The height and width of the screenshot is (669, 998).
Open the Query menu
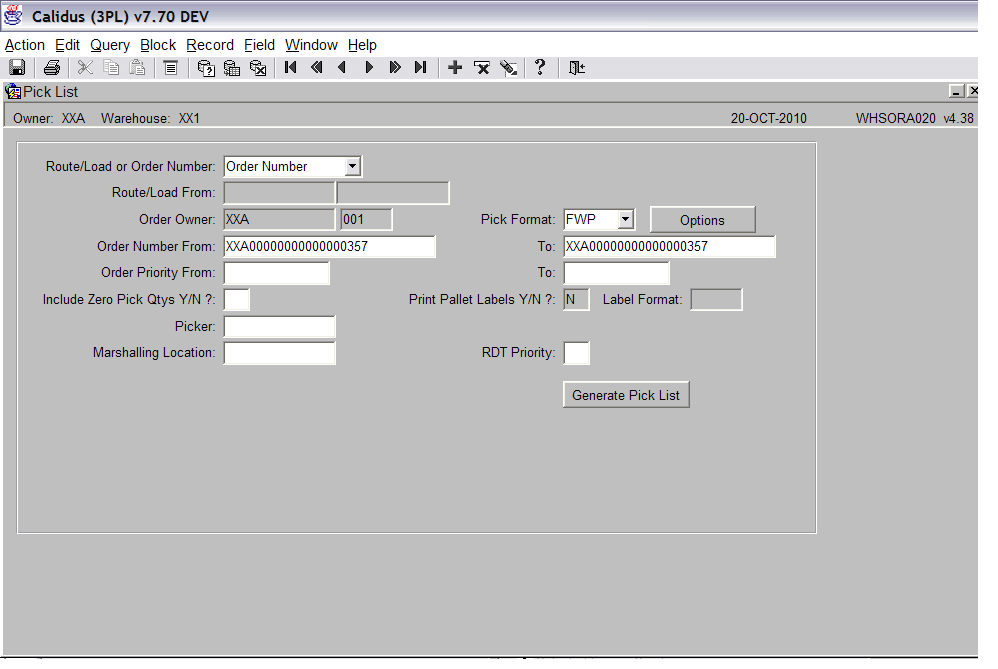(x=110, y=45)
